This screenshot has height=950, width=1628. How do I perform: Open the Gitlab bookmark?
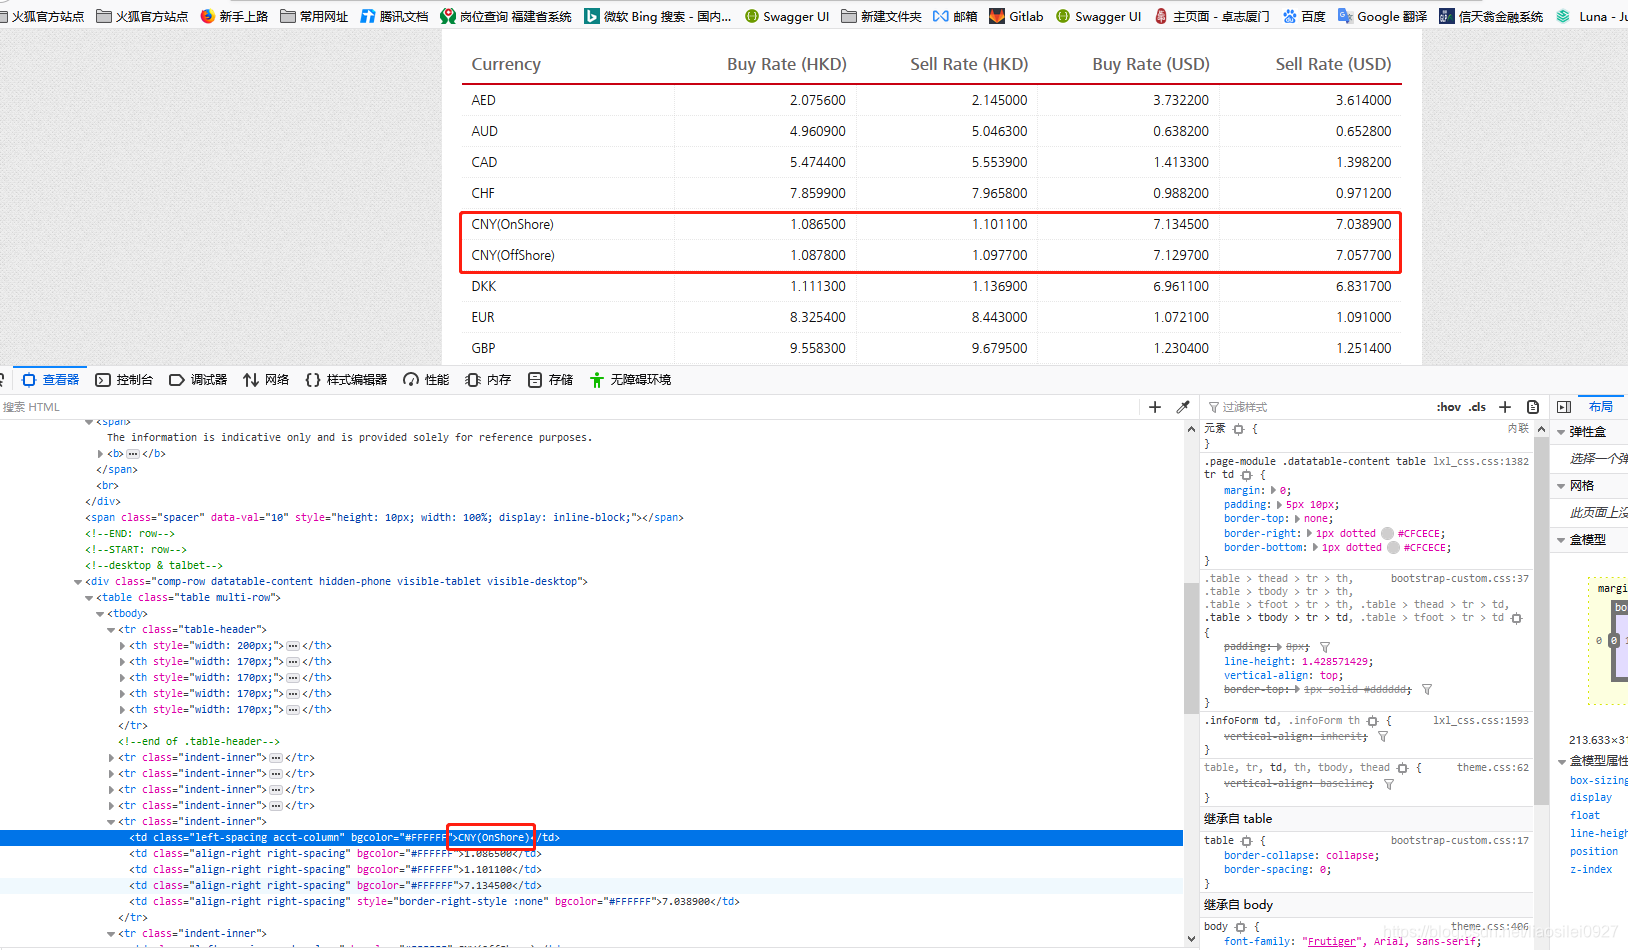coord(1016,16)
